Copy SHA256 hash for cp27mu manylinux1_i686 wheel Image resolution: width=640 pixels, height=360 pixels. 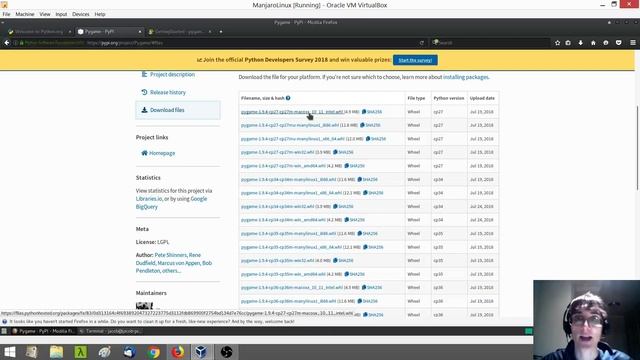pos(370,125)
